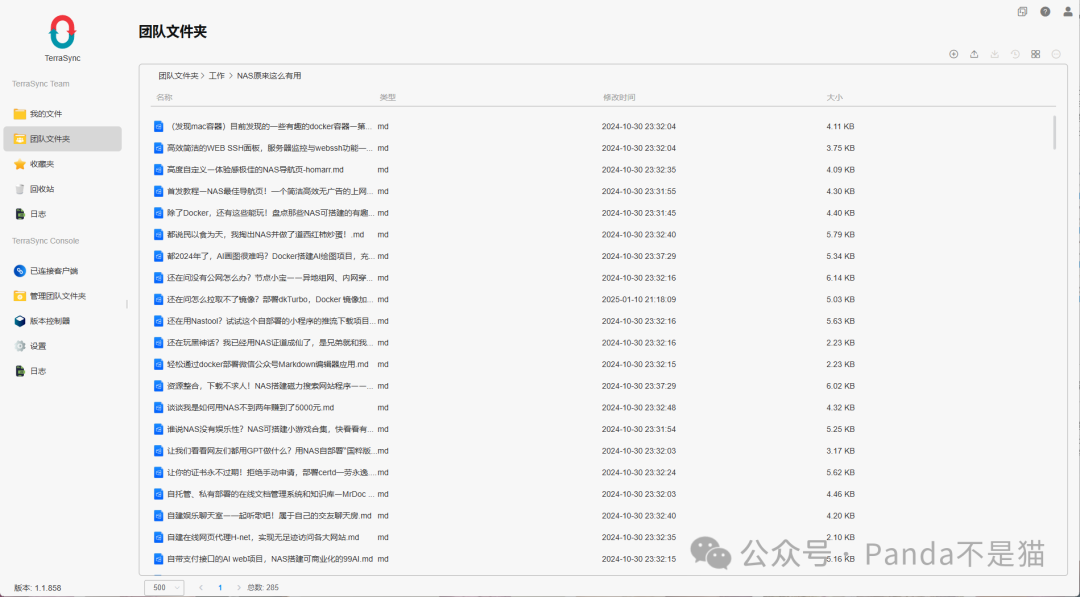The image size is (1080, 597).
Task: Select file 谈谈我是如何用NAS不到两年赚到了5000元.md
Action: pos(250,408)
